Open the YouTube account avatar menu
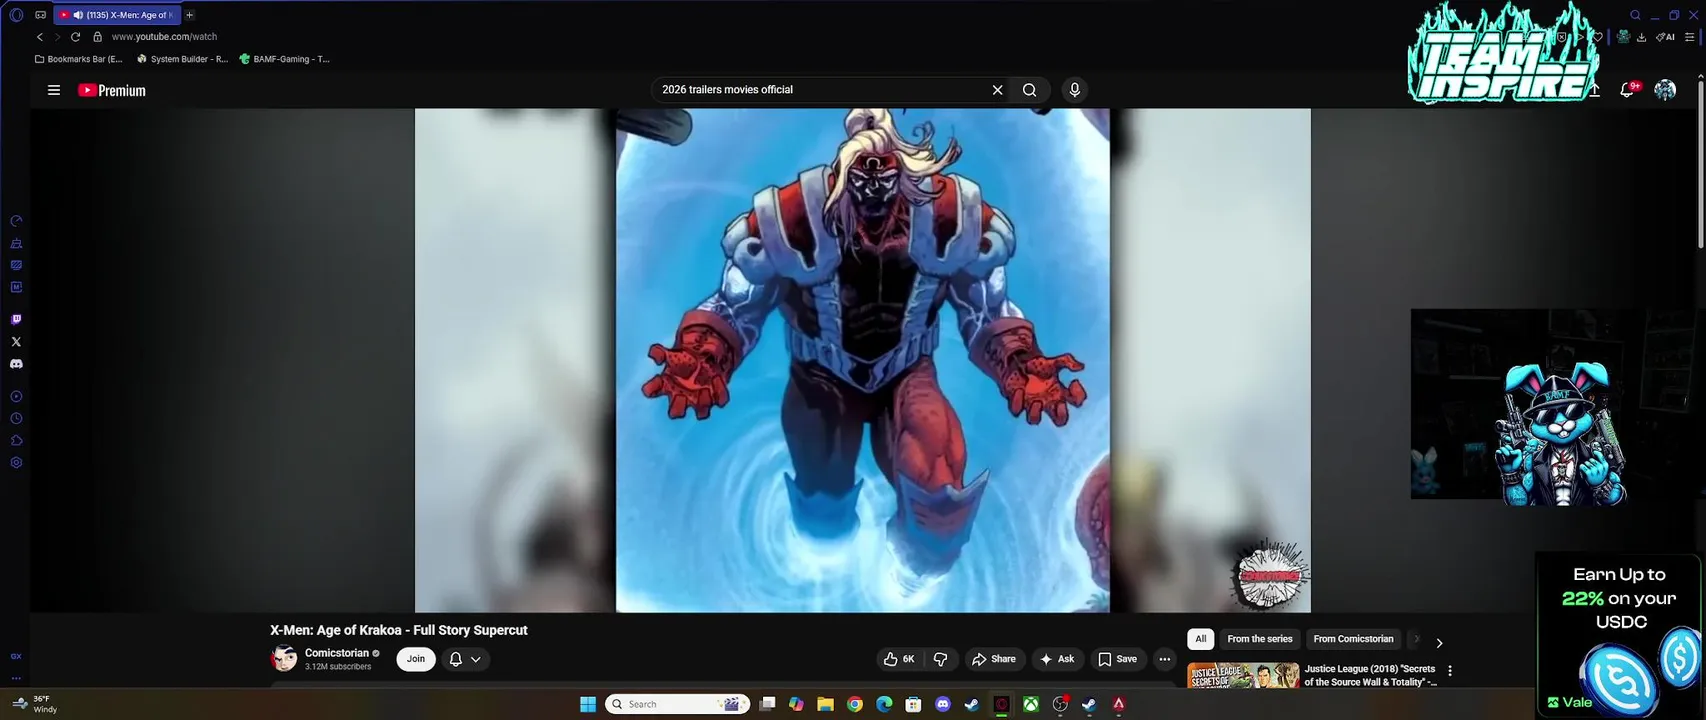This screenshot has width=1706, height=720. [x=1665, y=90]
